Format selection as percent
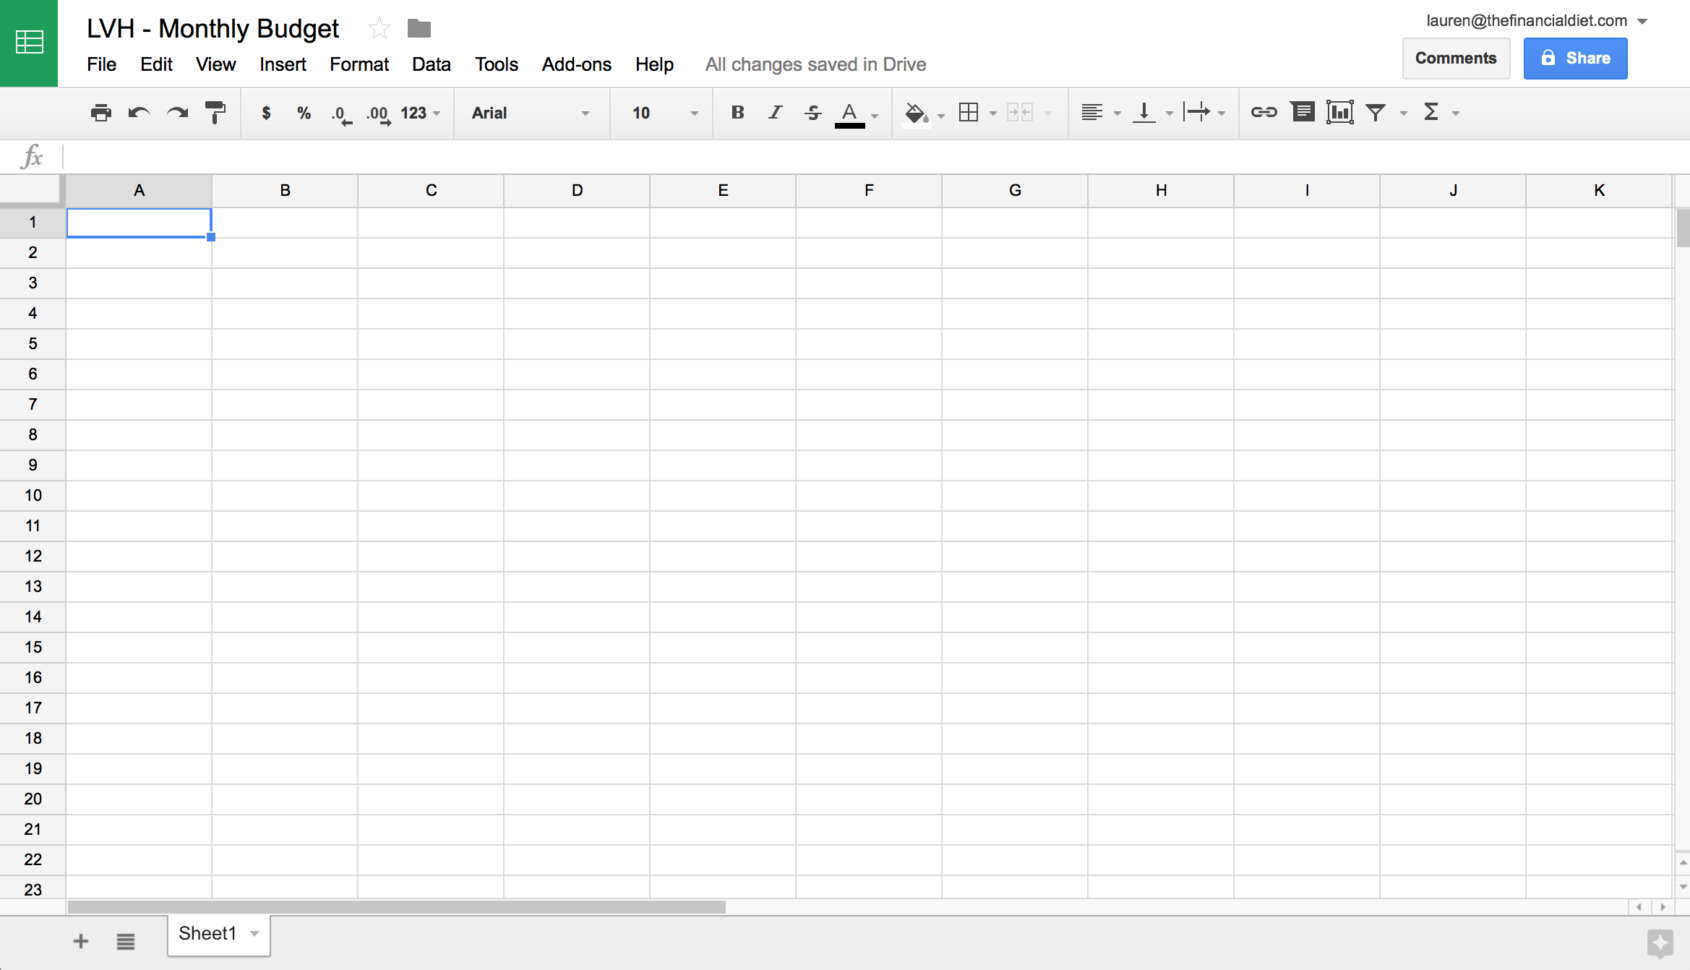Screen dimensions: 1690x970 click(x=304, y=112)
